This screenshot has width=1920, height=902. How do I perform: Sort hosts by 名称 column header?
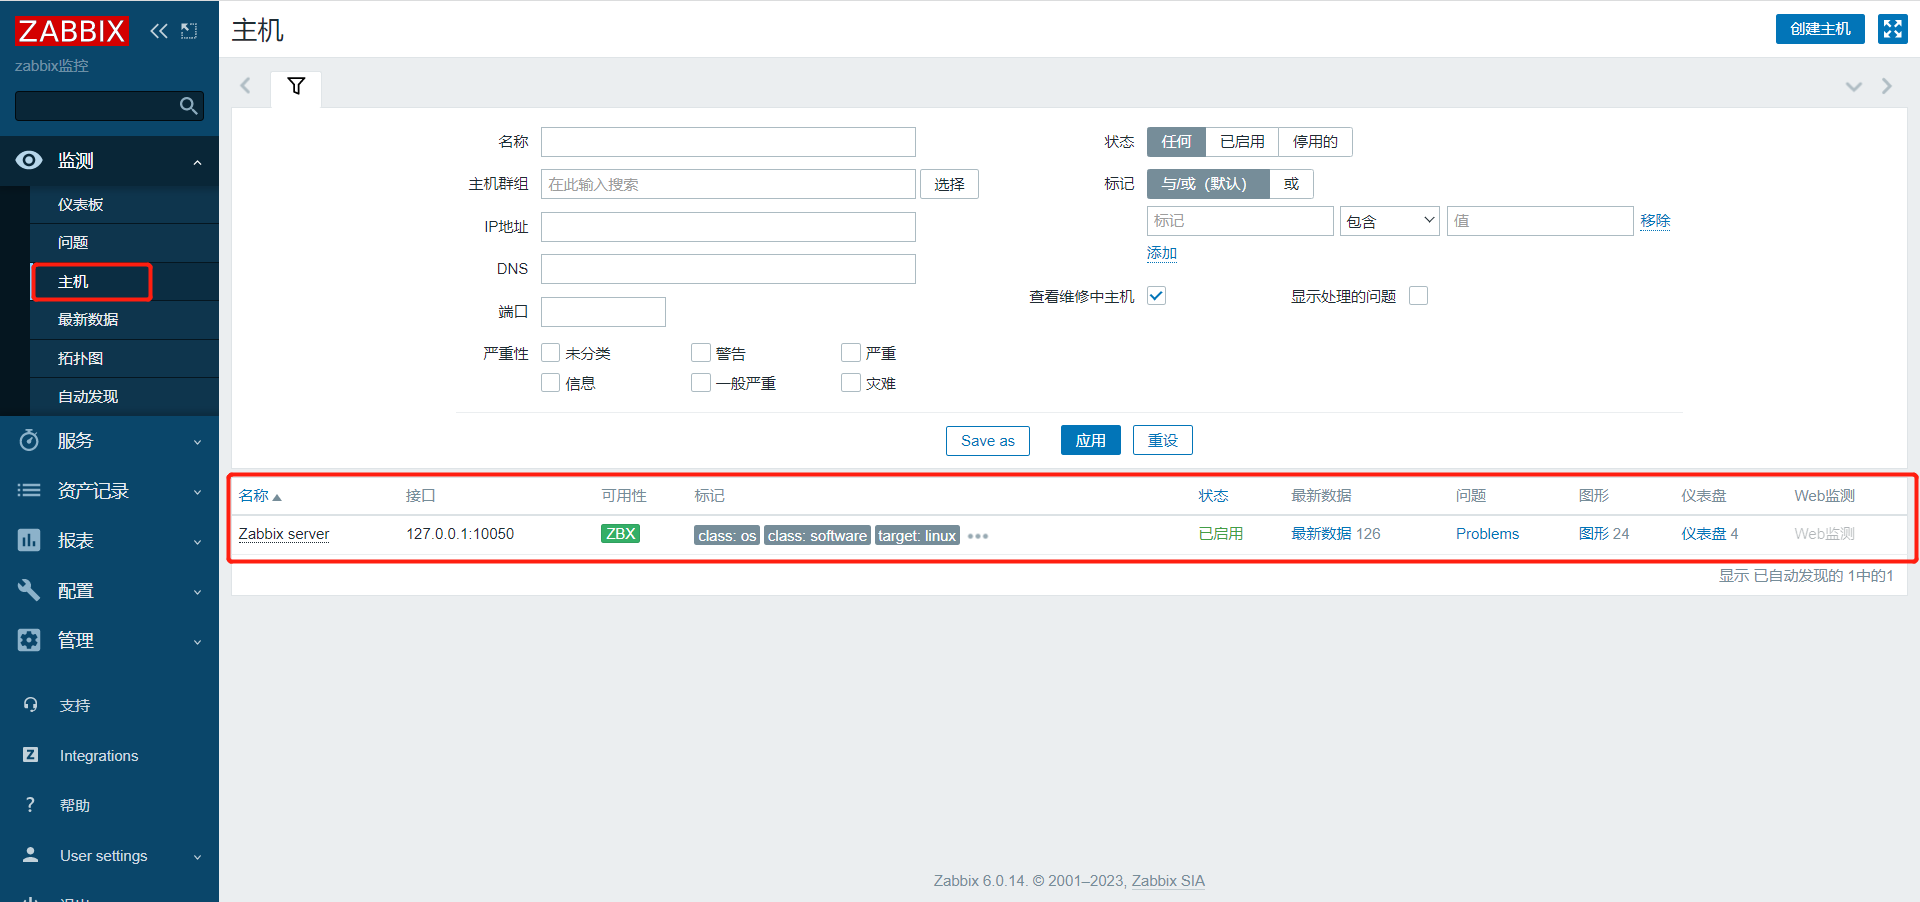click(x=260, y=496)
